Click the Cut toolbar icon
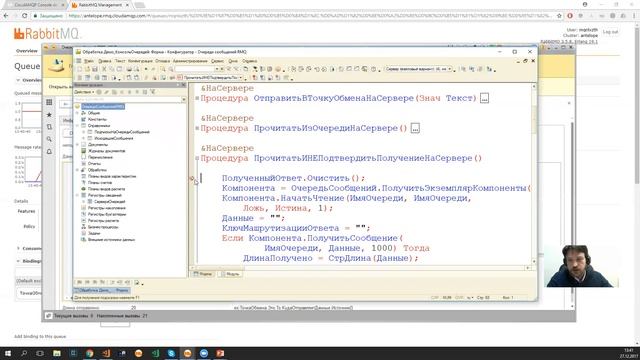The height and width of the screenshot is (360, 640). pyautogui.click(x=104, y=69)
